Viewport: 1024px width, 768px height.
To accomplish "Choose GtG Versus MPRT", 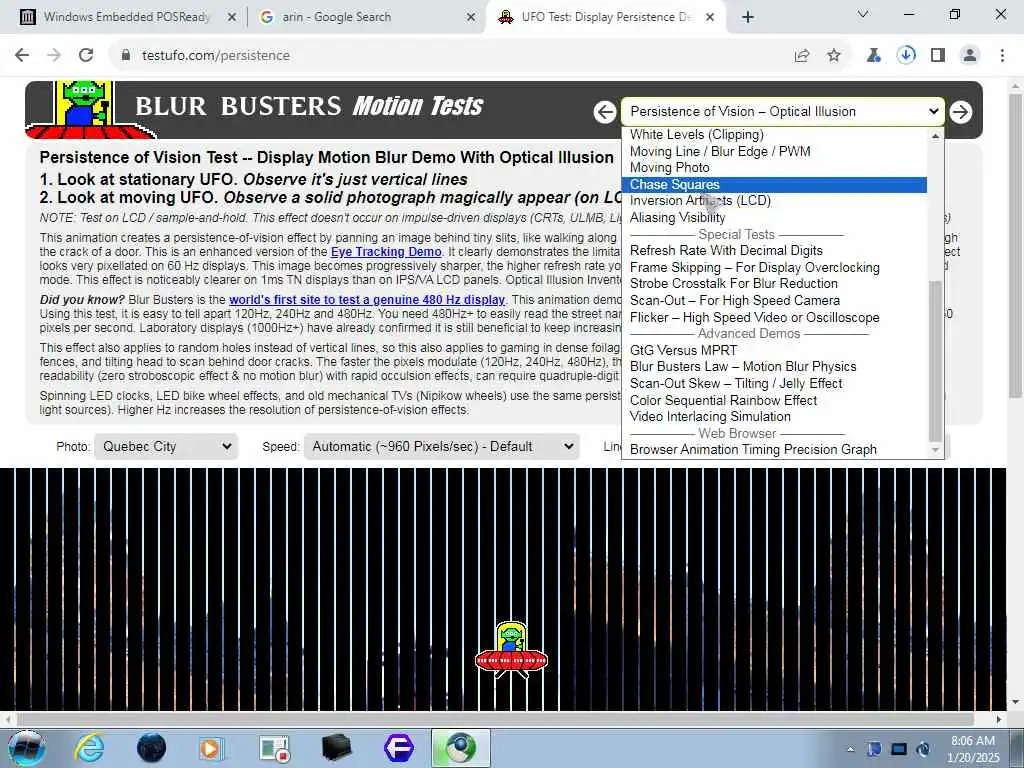I will [774, 351].
